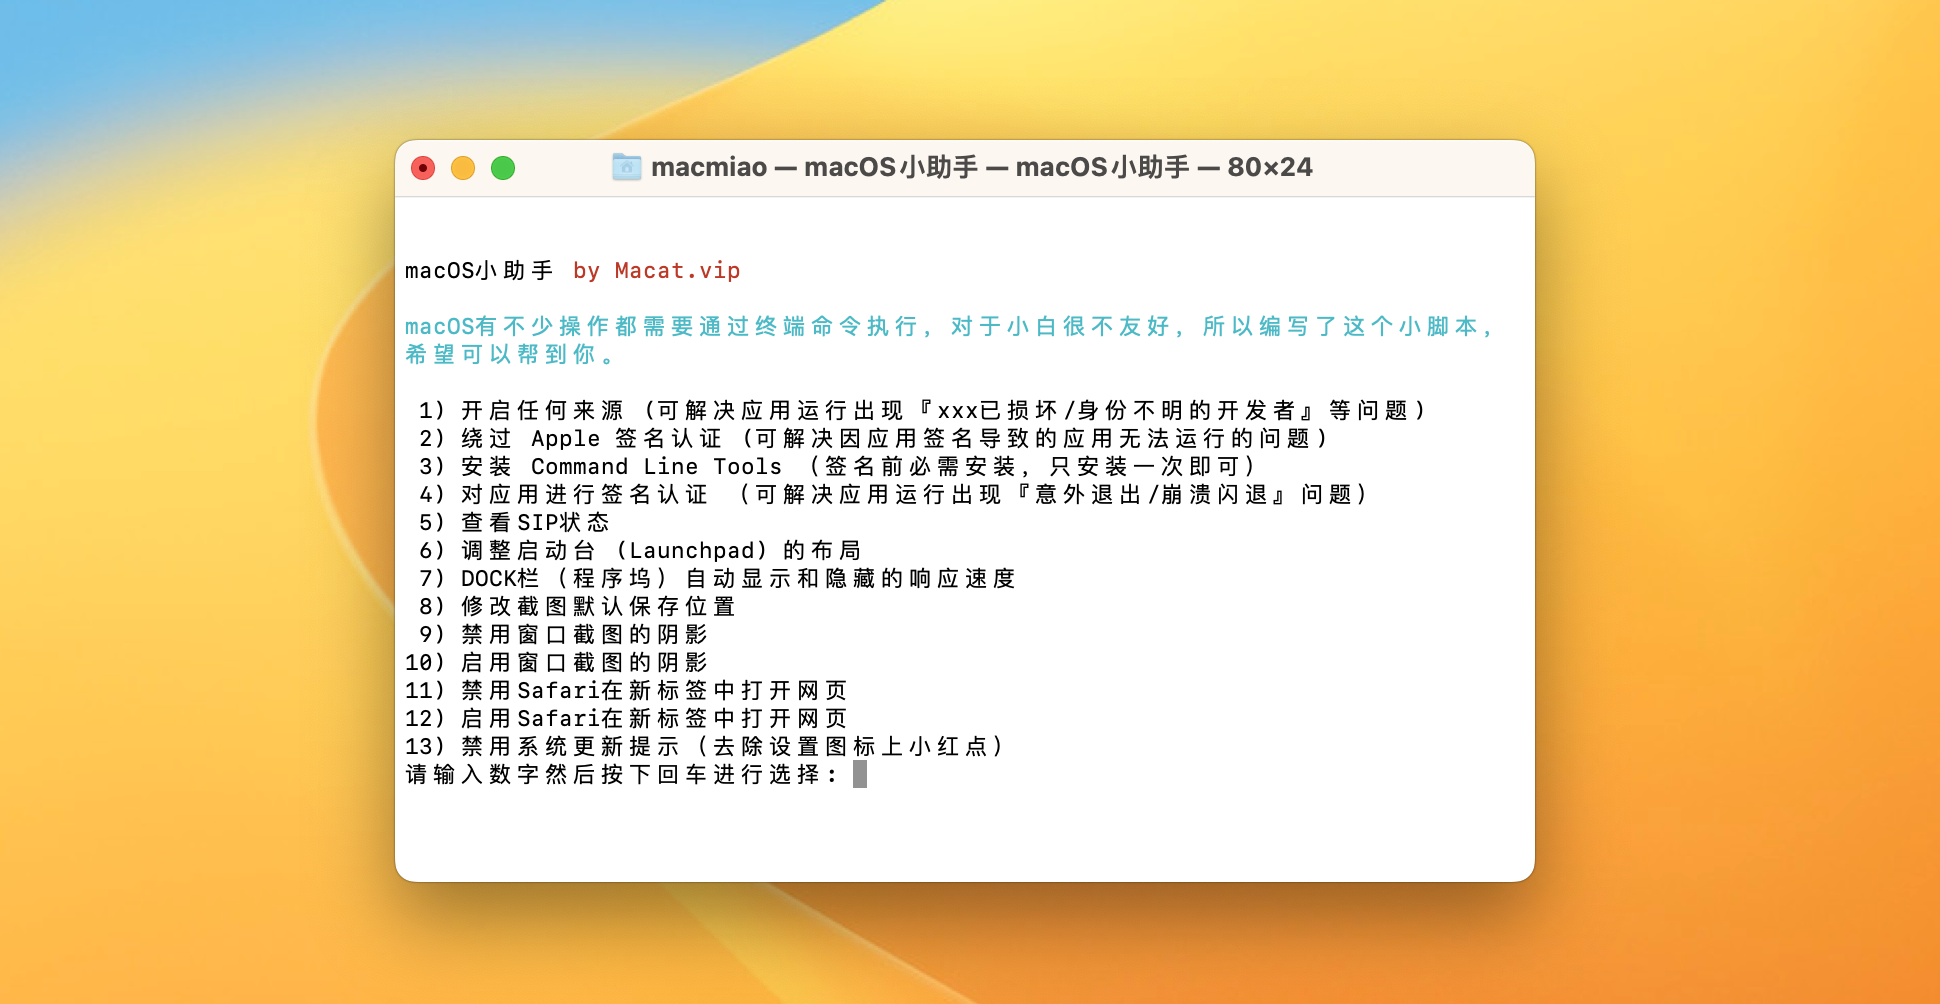
Task: Click option 4 '对应用进行签名认证'
Action: pos(893,495)
